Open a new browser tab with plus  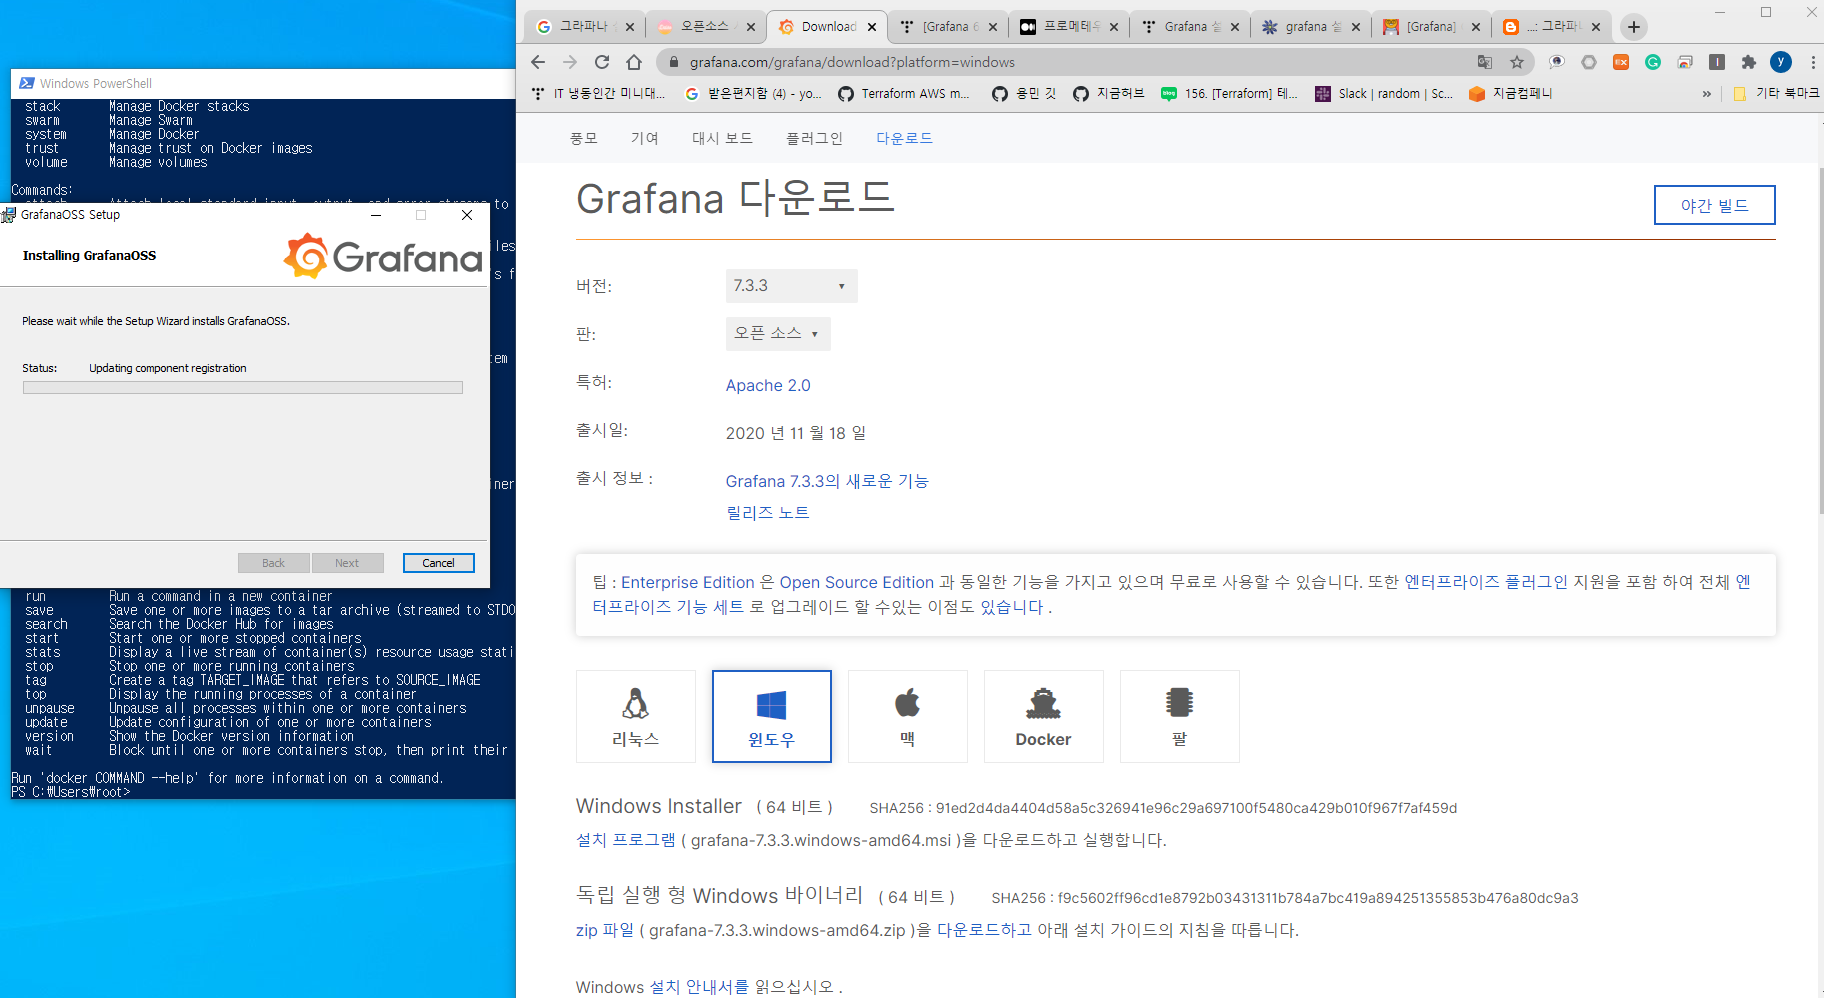1634,27
